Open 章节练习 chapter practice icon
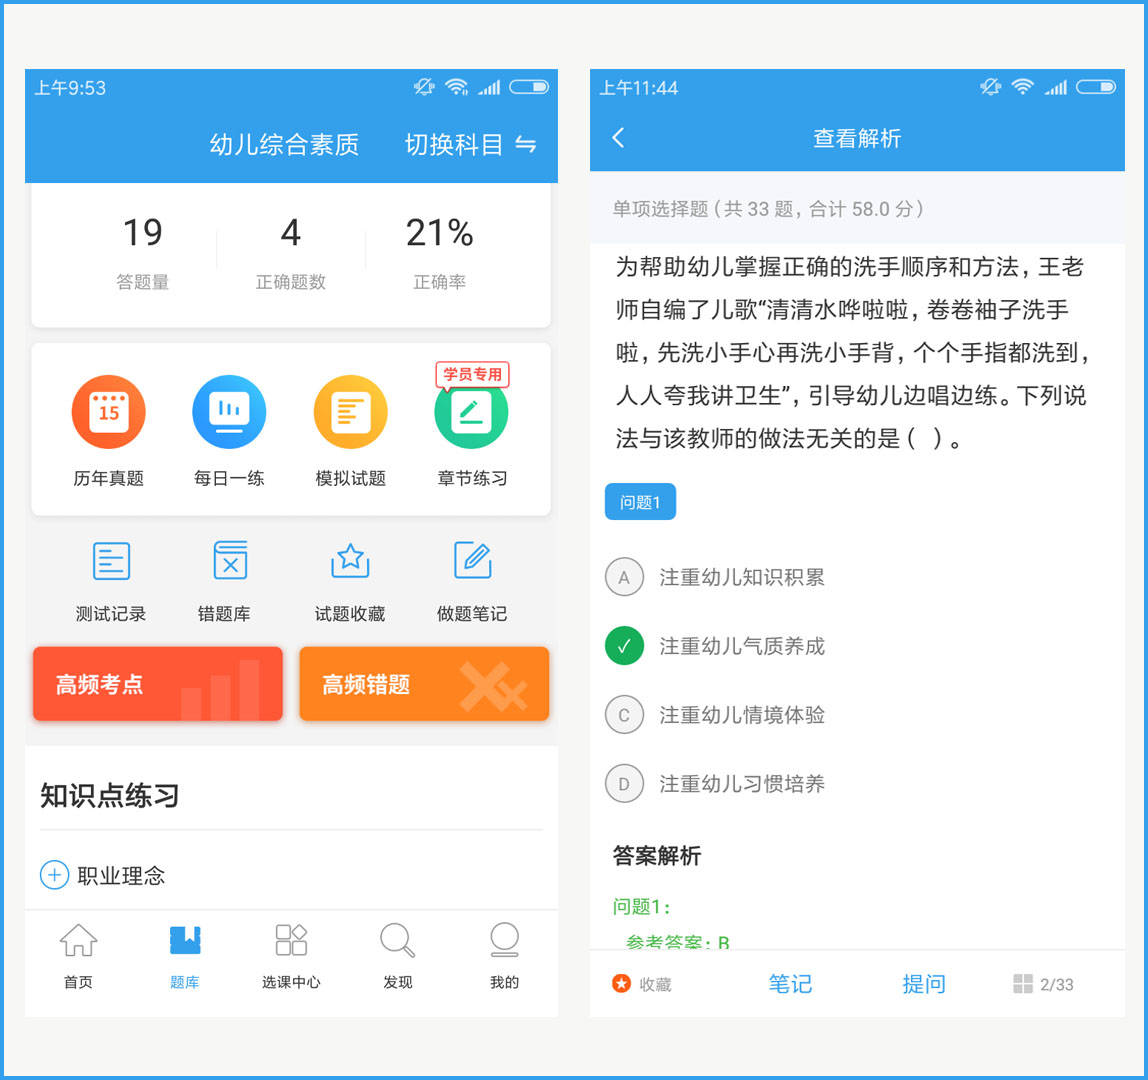Screen dimensions: 1148x1080 tap(472, 414)
